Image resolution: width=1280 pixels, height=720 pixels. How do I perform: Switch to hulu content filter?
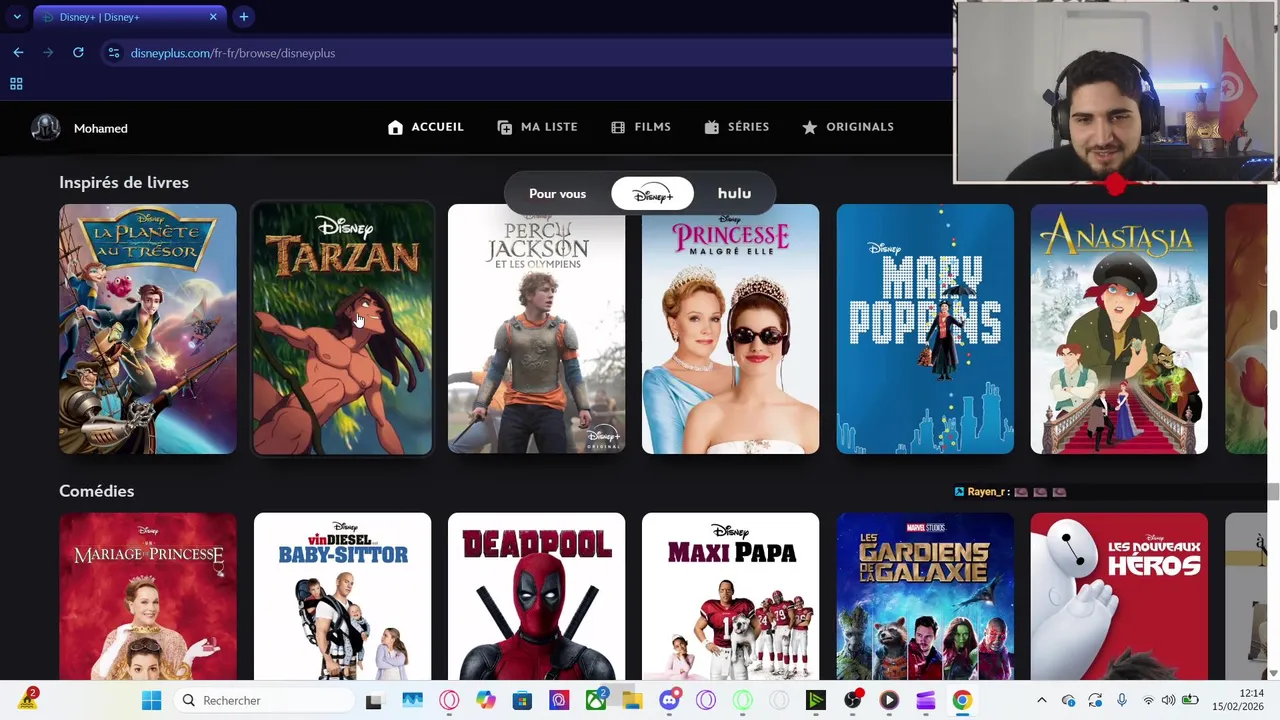click(x=734, y=194)
